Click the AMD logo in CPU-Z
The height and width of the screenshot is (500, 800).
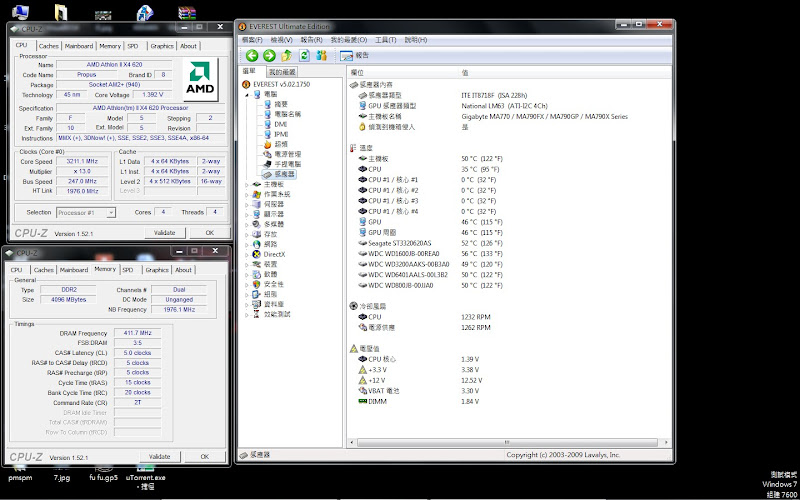(x=200, y=80)
